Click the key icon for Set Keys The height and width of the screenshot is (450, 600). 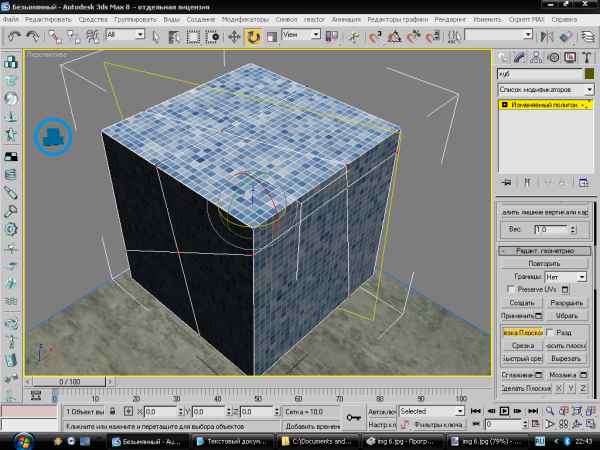click(352, 416)
